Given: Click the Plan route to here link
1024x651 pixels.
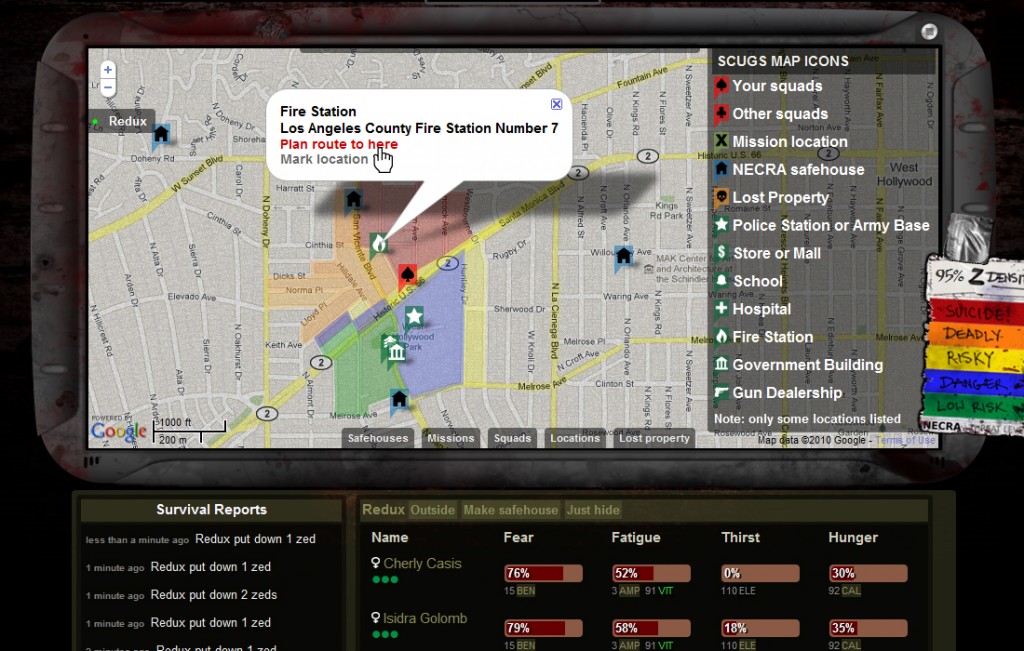Looking at the screenshot, I should (x=339, y=144).
